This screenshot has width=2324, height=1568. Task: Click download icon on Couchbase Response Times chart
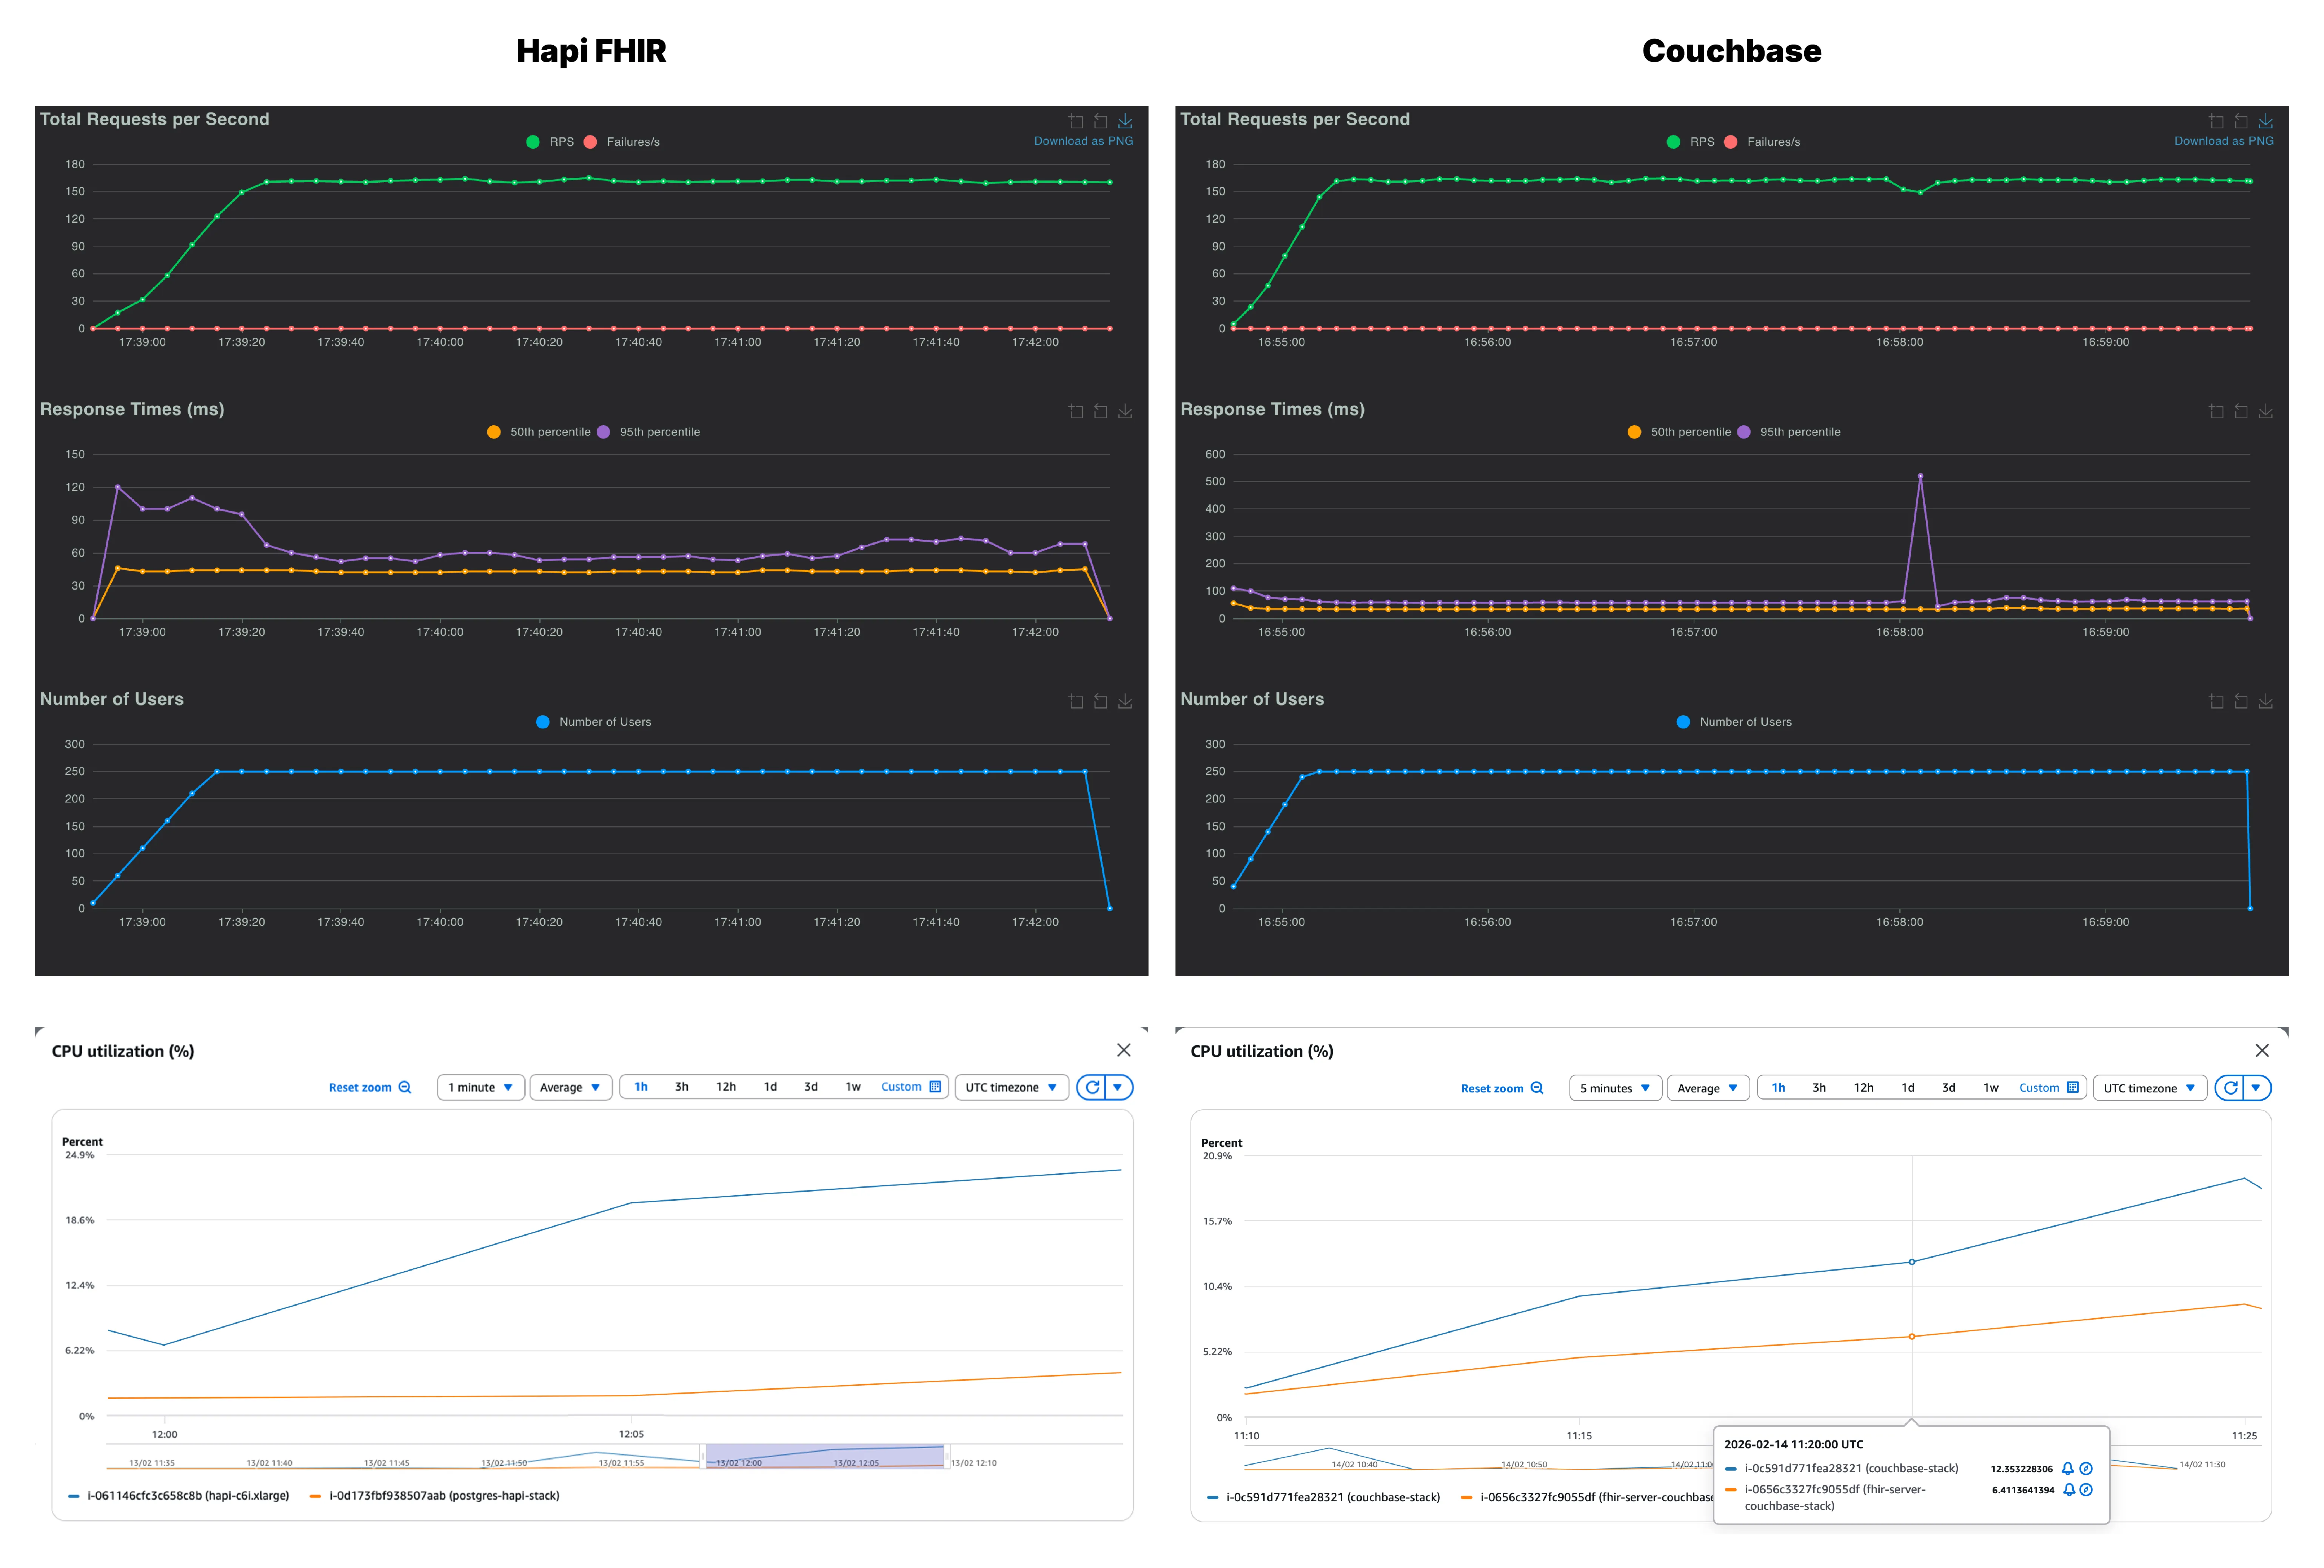[x=2265, y=412]
